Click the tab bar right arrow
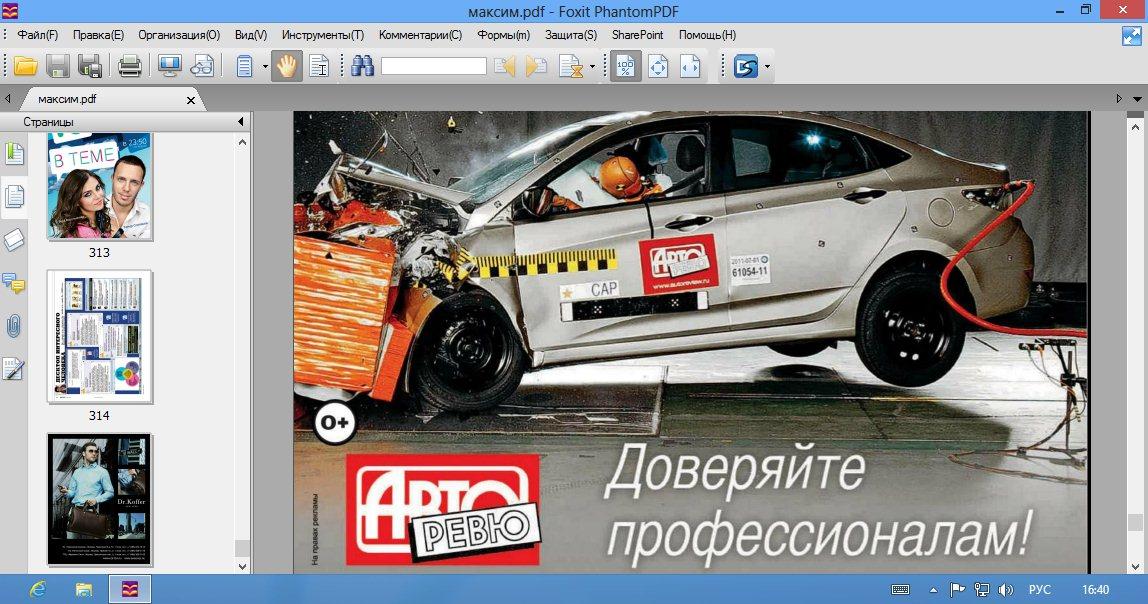Image resolution: width=1148 pixels, height=604 pixels. pos(1119,99)
